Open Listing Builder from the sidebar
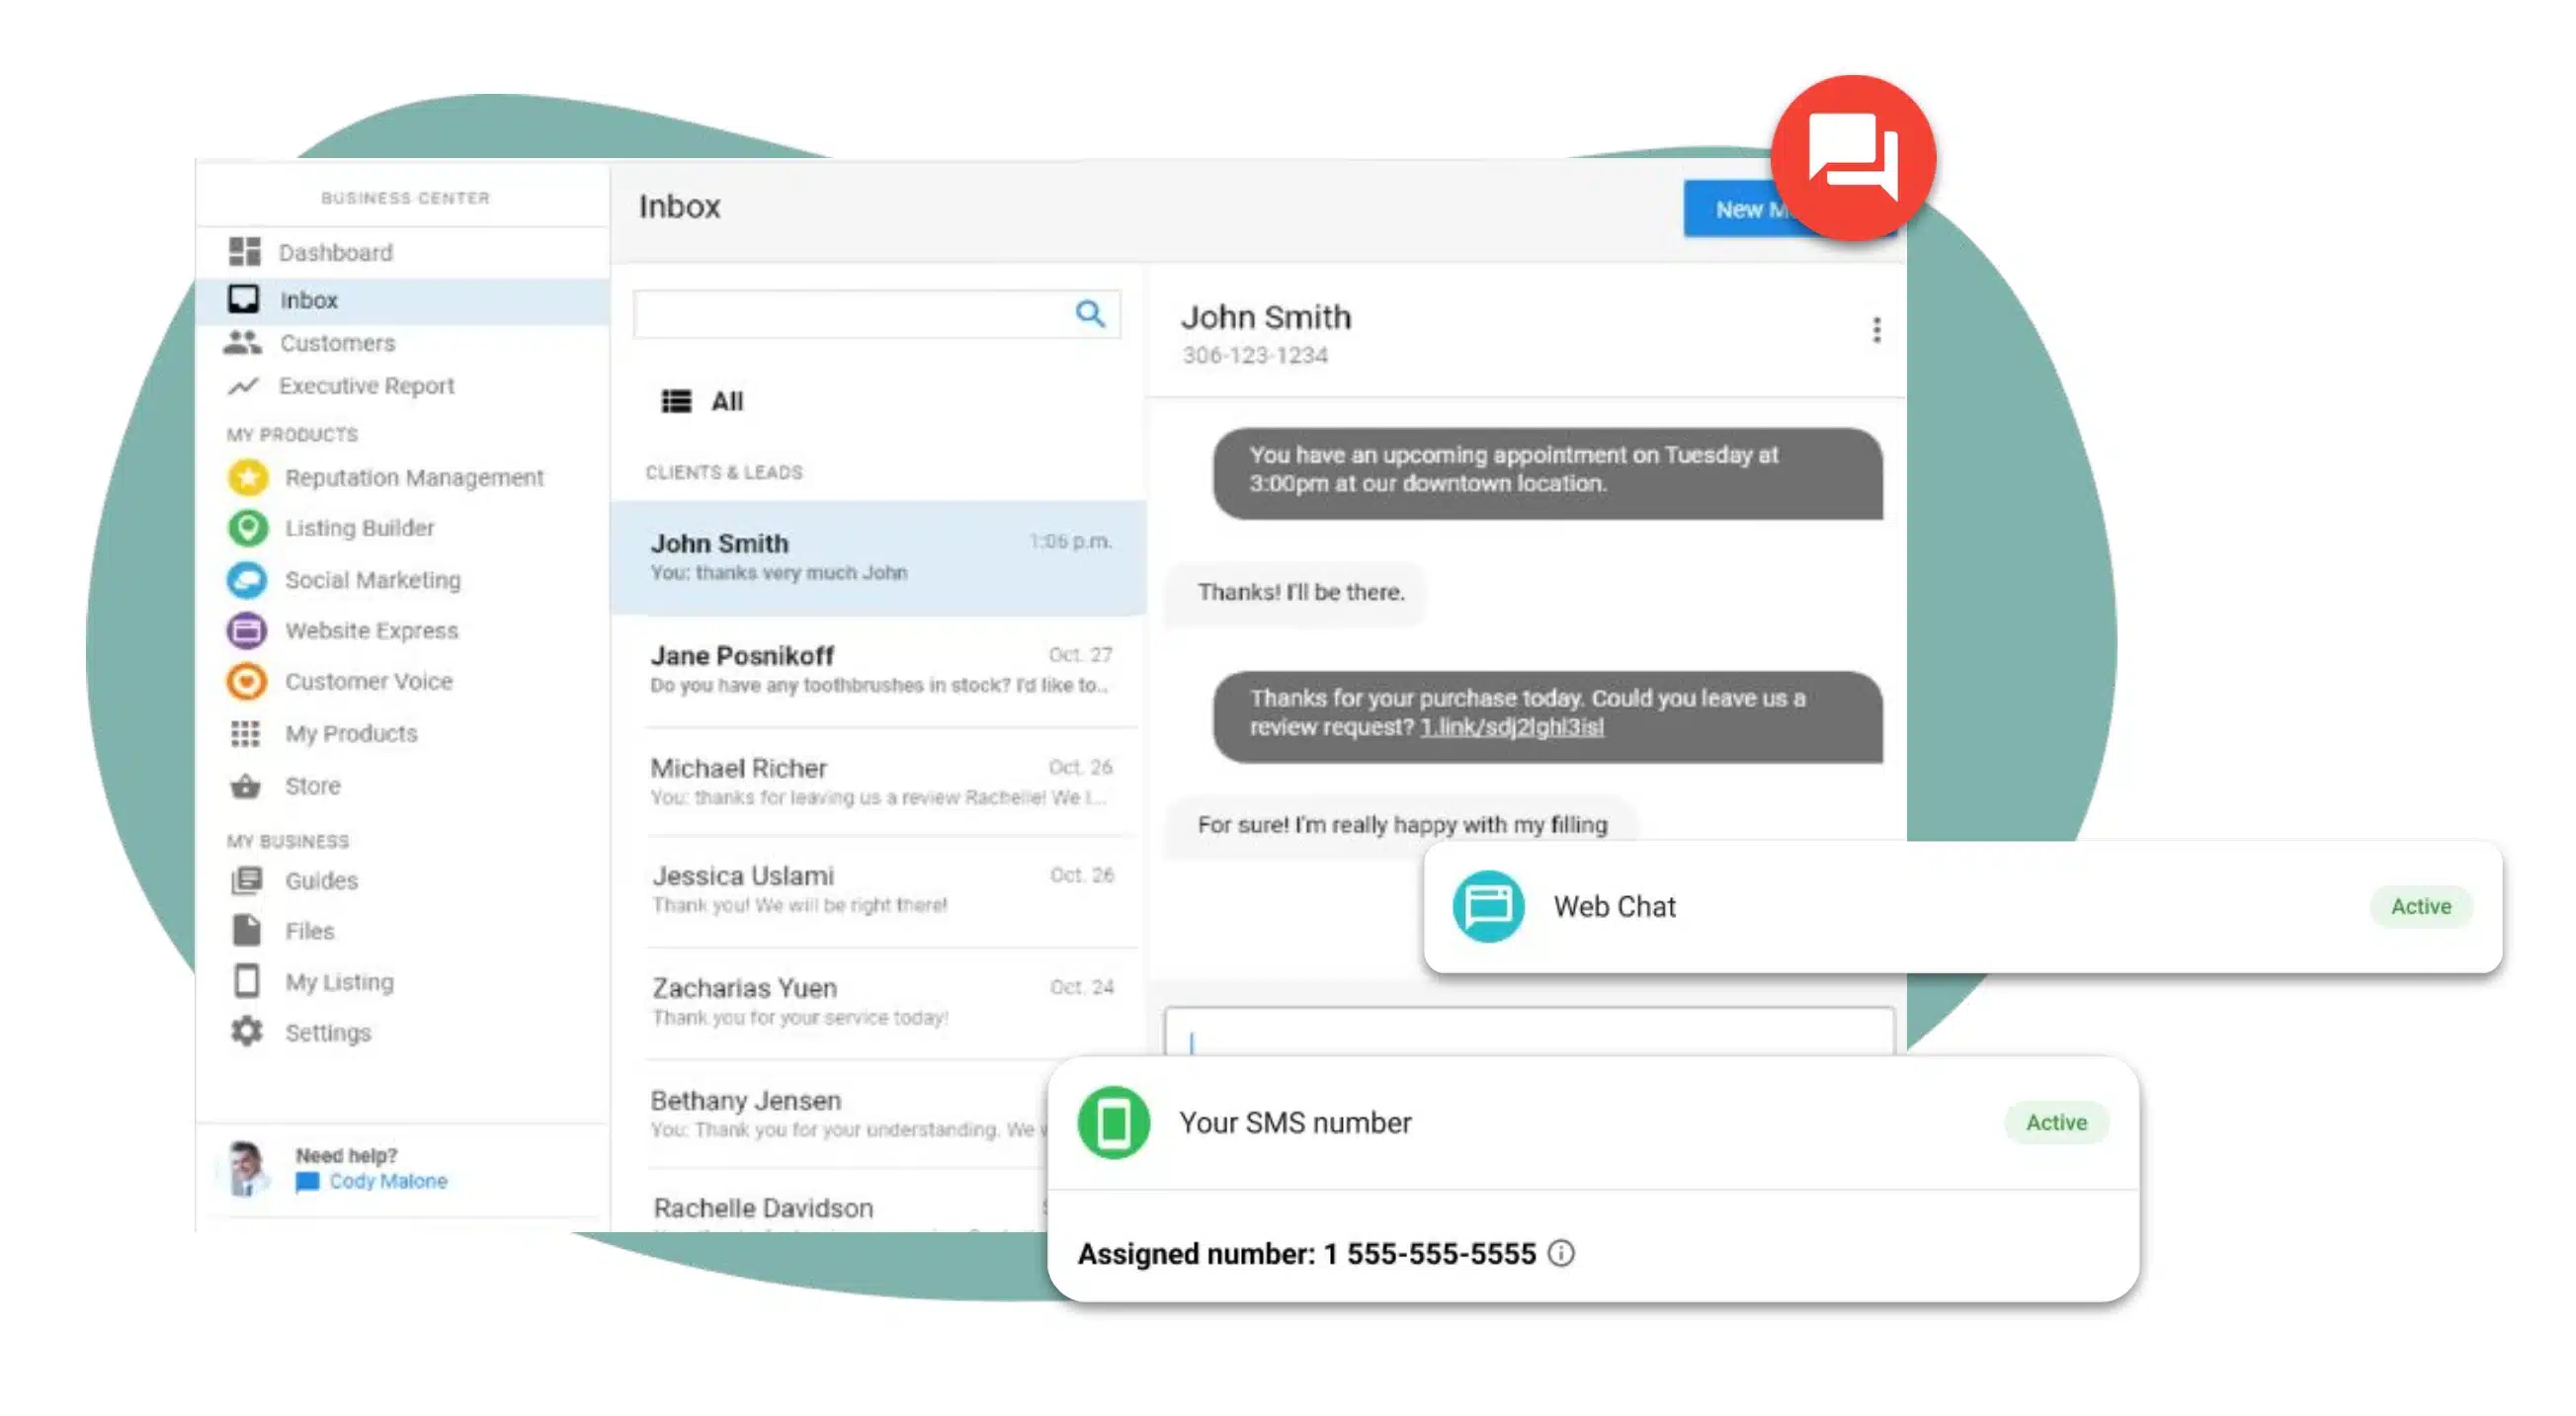The width and height of the screenshot is (2576, 1416). click(358, 528)
